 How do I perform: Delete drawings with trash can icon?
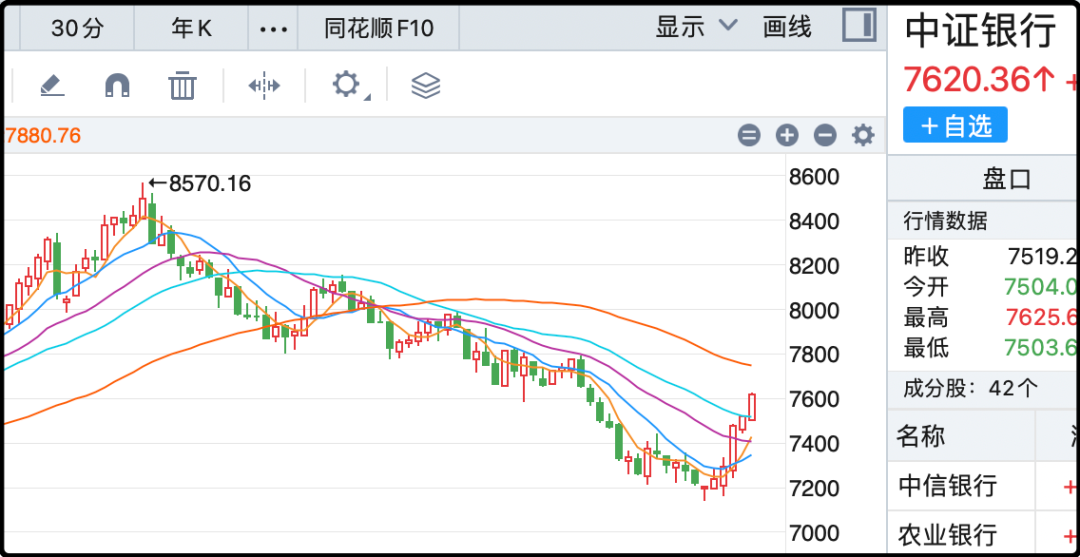point(183,85)
